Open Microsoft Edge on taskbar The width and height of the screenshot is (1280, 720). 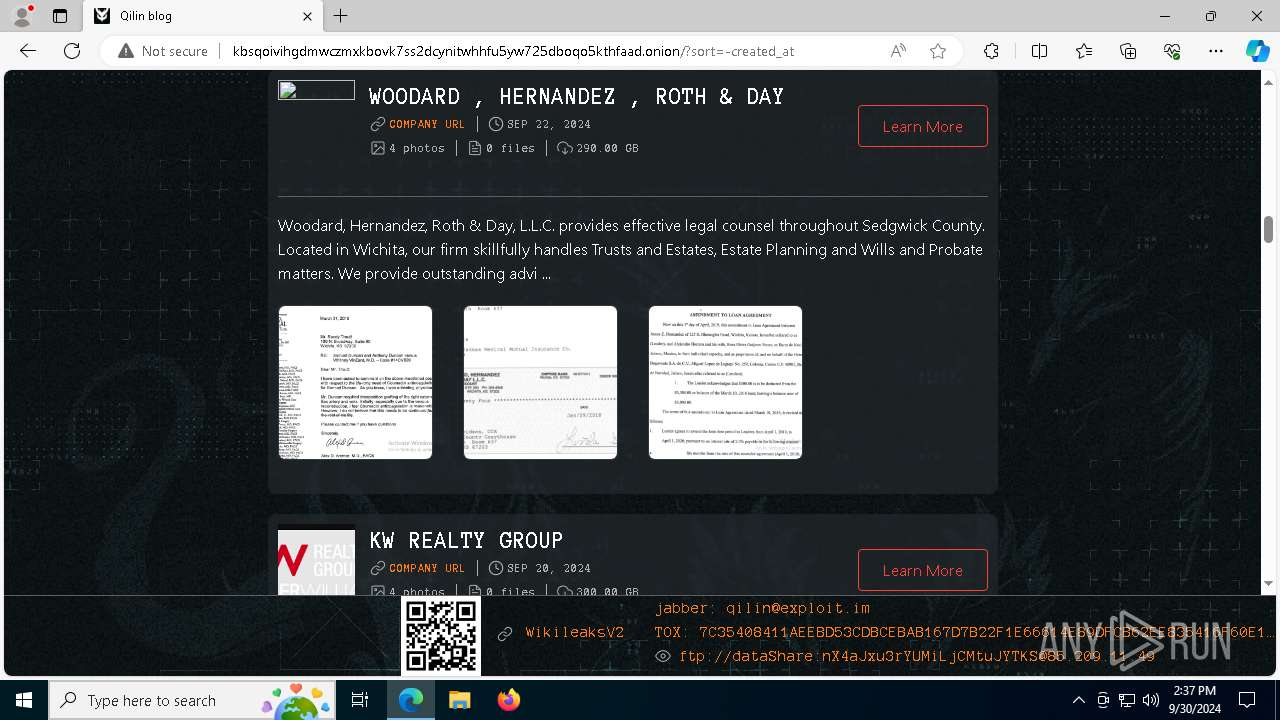pyautogui.click(x=411, y=700)
